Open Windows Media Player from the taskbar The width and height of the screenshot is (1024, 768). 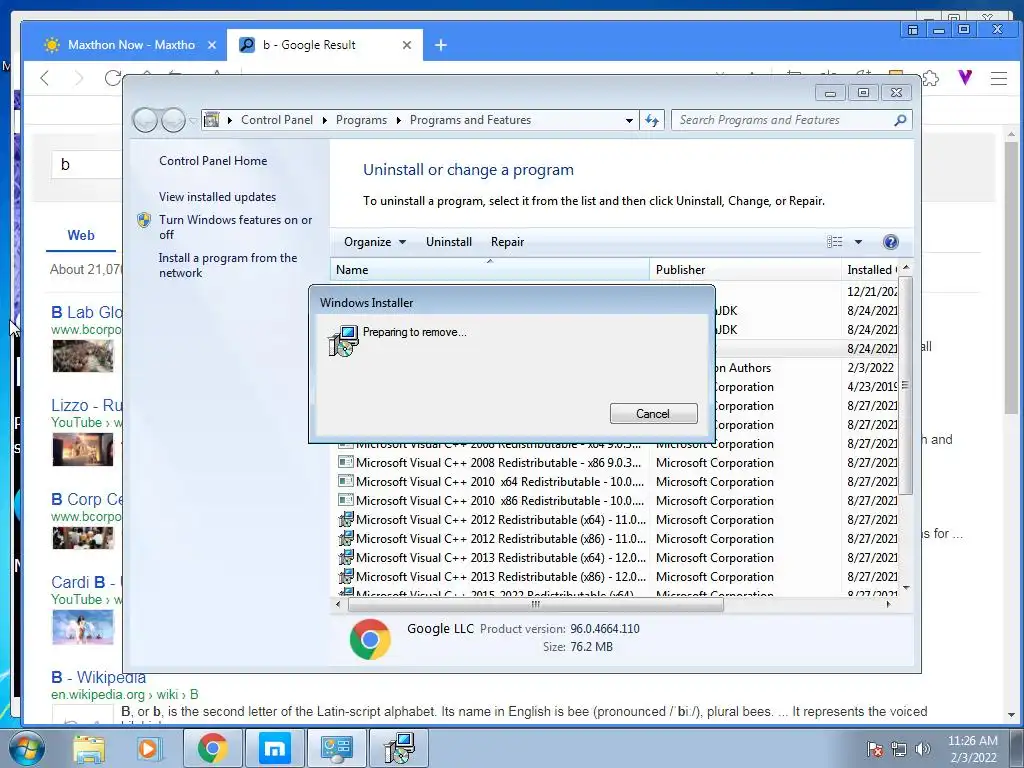(149, 749)
